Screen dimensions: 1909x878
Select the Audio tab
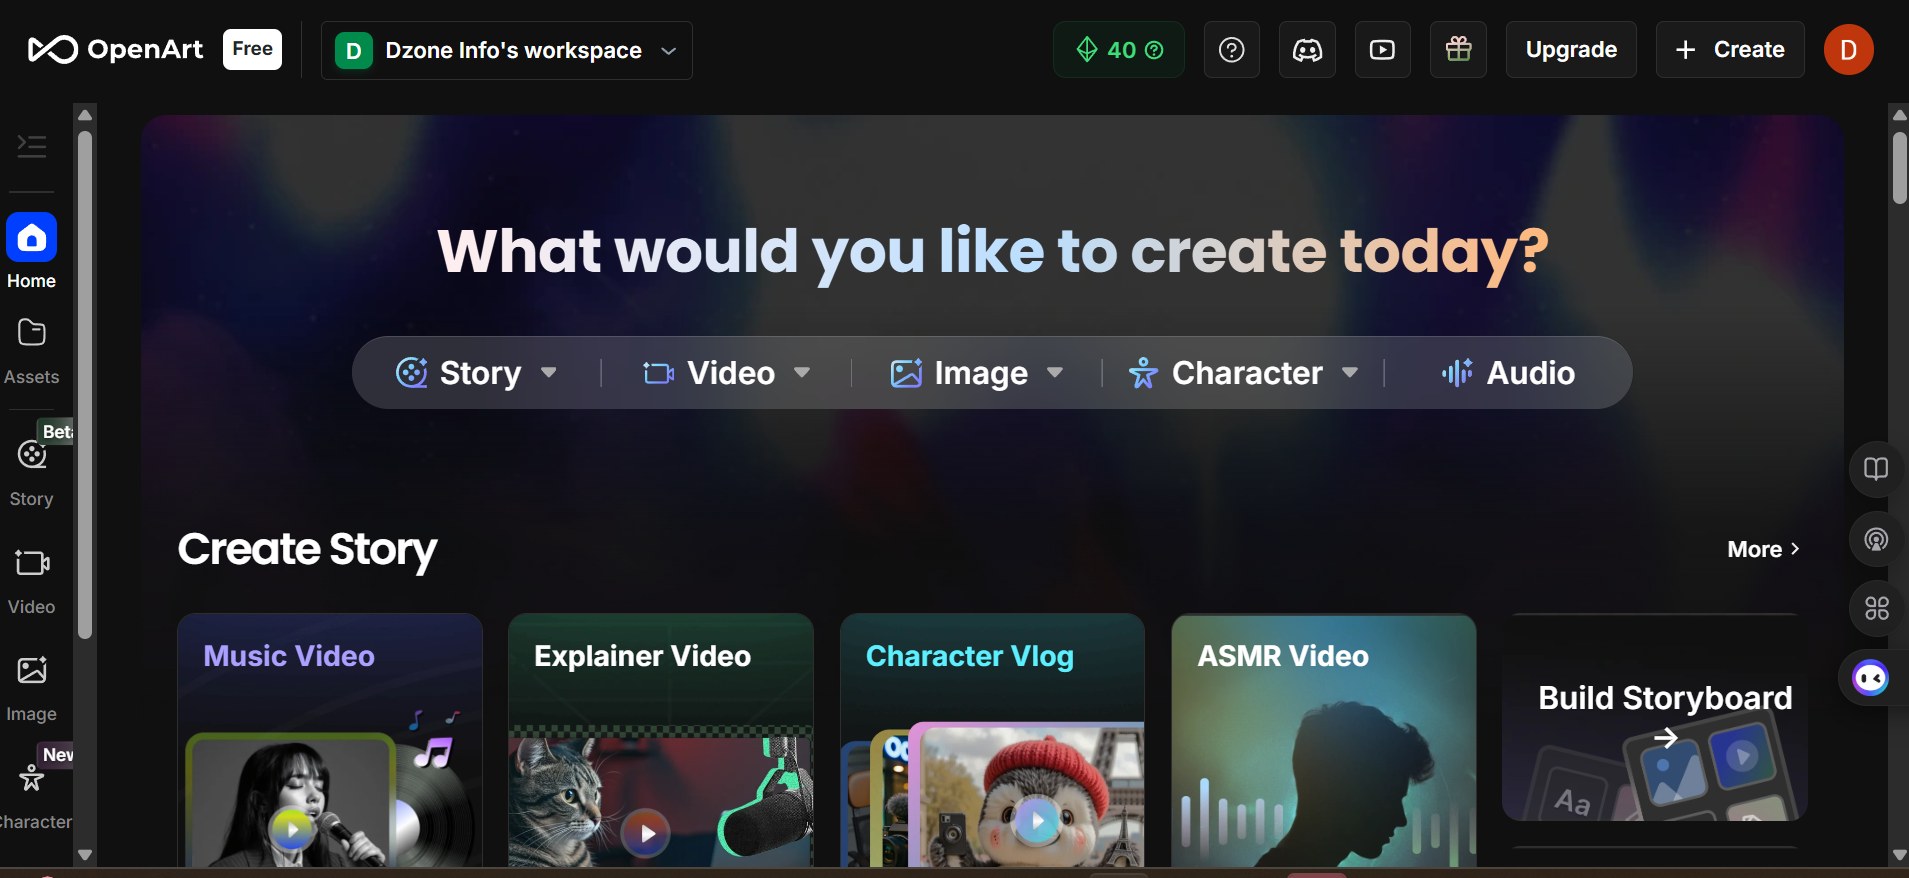(1508, 373)
